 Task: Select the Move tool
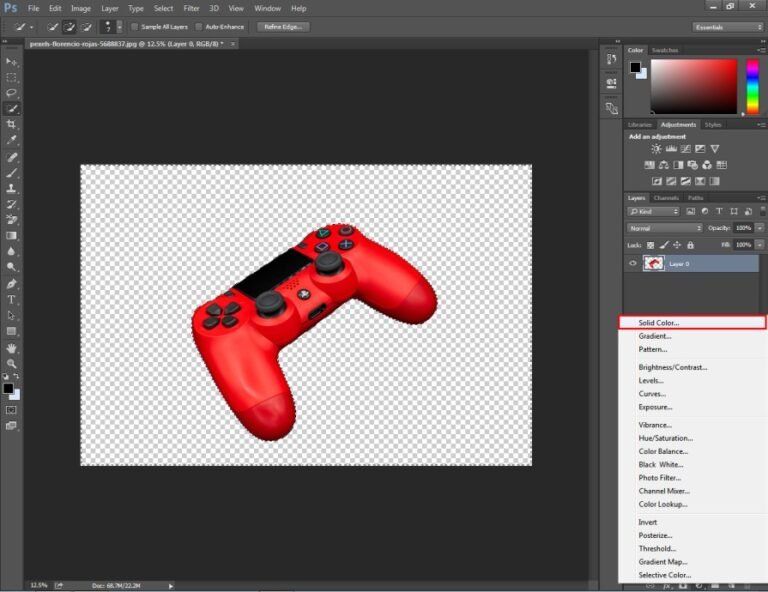tap(12, 61)
